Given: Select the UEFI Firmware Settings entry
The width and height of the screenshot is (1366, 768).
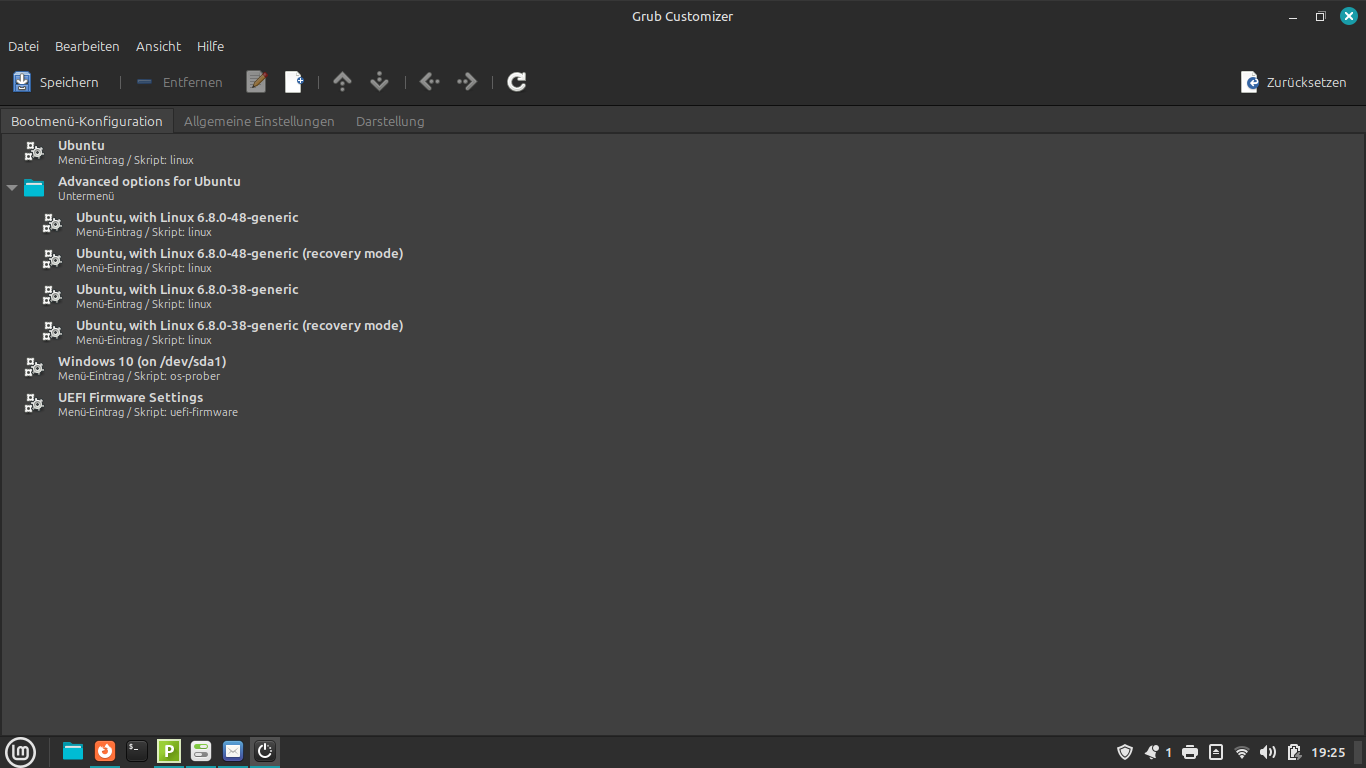Looking at the screenshot, I should [x=683, y=404].
